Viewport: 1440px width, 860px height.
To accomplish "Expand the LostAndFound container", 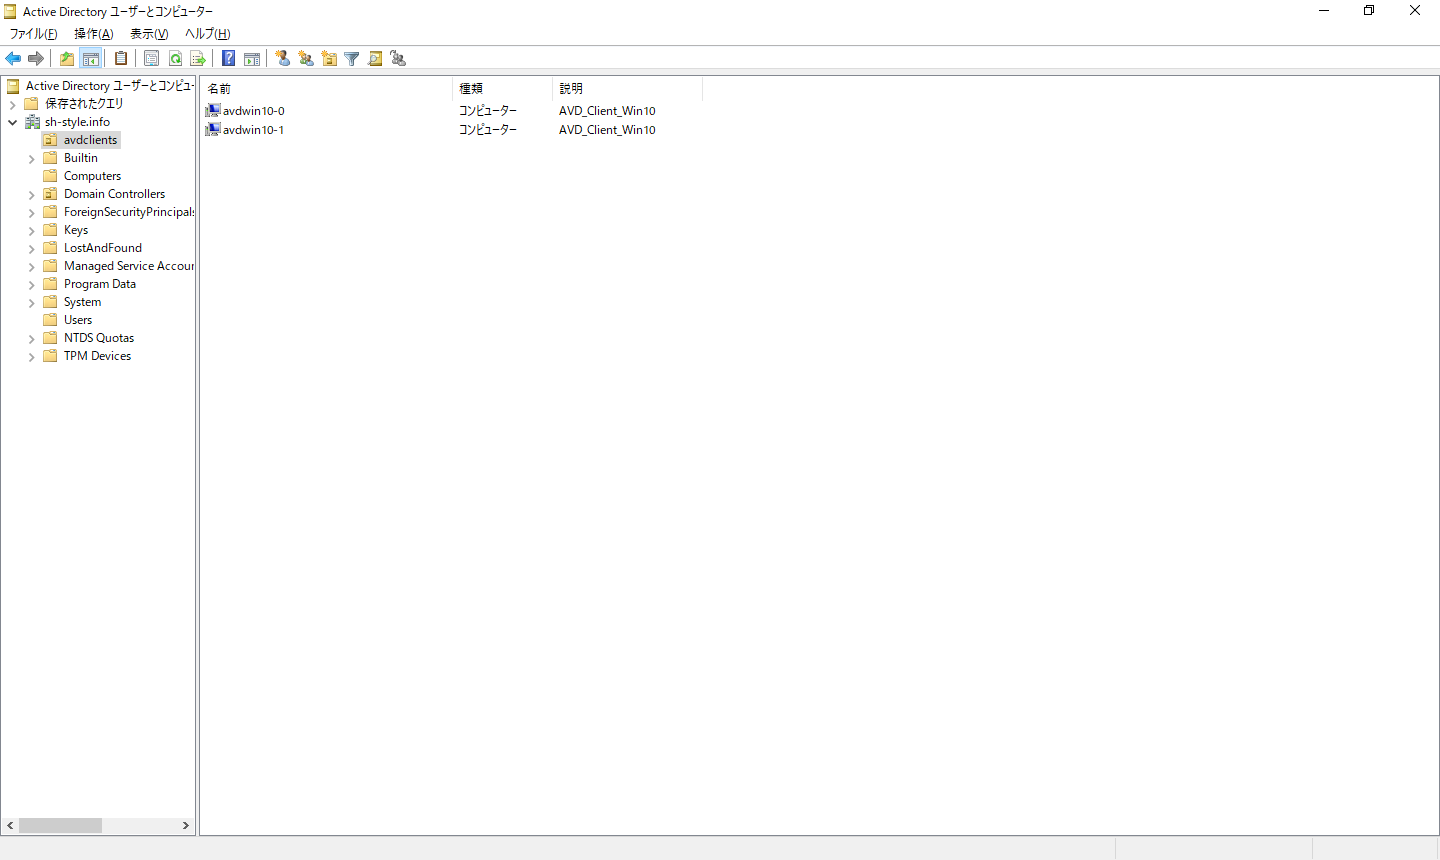I will pyautogui.click(x=31, y=248).
